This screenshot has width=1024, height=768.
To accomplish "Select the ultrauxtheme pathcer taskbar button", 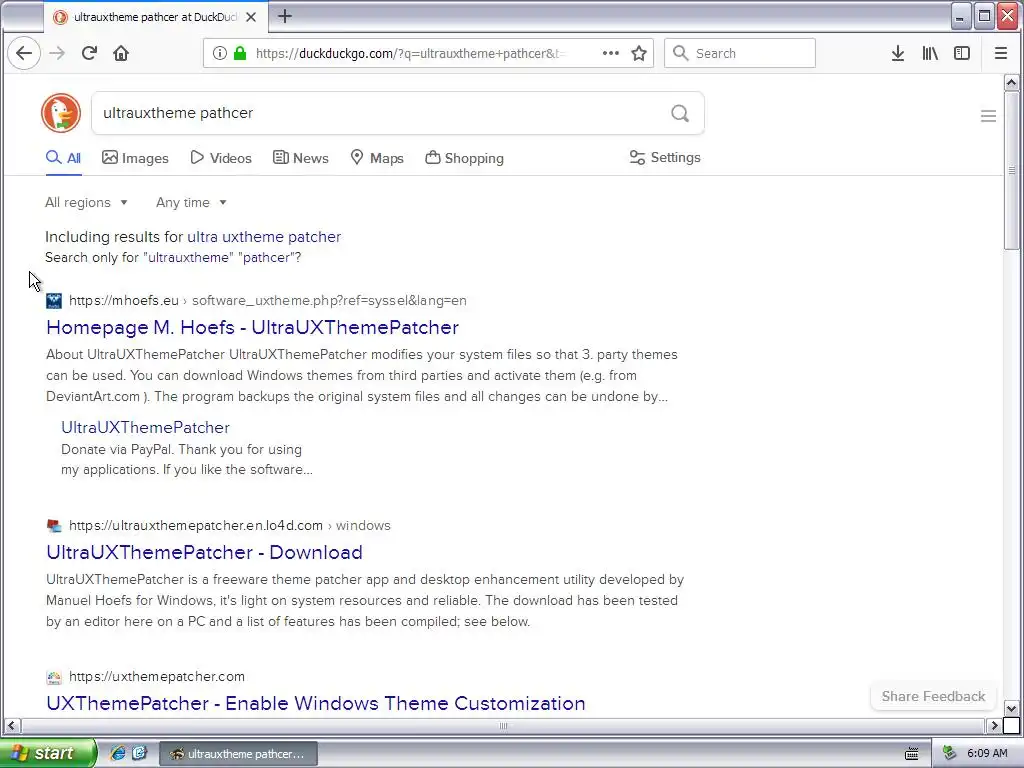I will coord(239,754).
